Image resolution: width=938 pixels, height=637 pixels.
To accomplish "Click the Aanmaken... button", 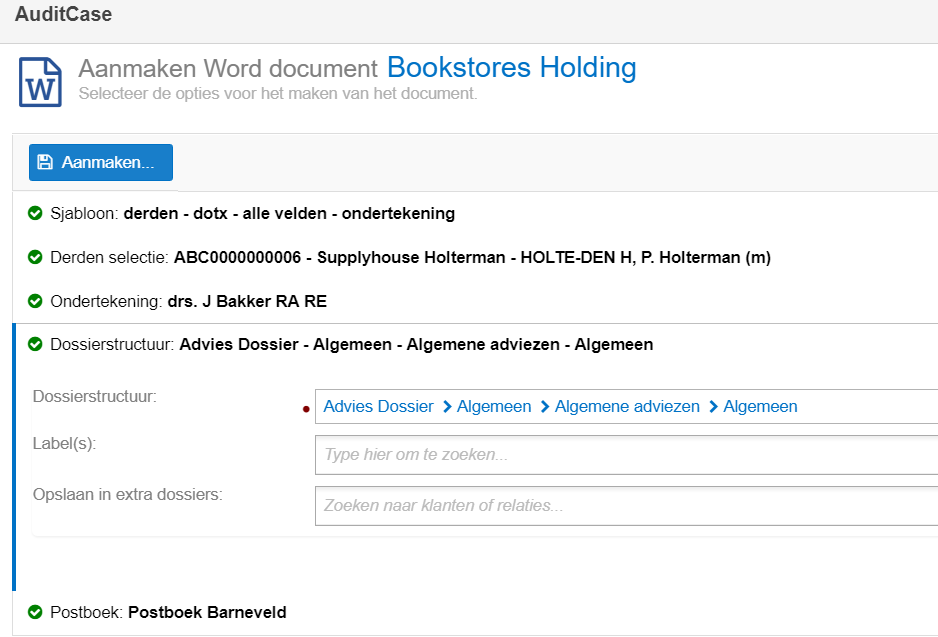I will point(100,162).
